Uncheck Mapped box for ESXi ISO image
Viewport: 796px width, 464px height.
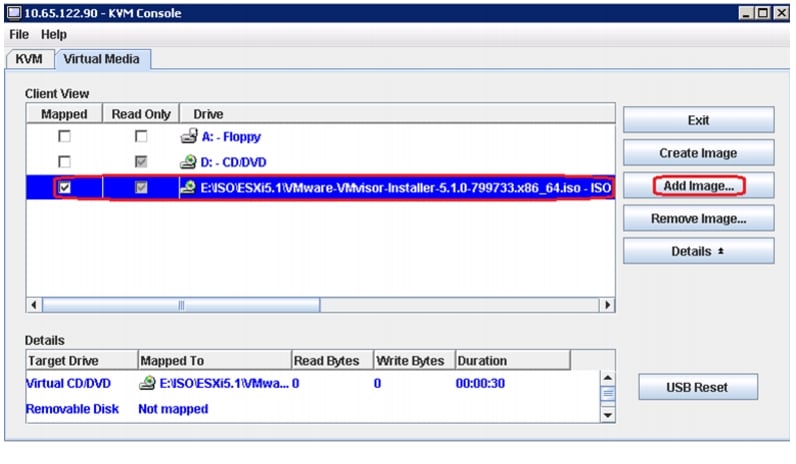coord(64,188)
